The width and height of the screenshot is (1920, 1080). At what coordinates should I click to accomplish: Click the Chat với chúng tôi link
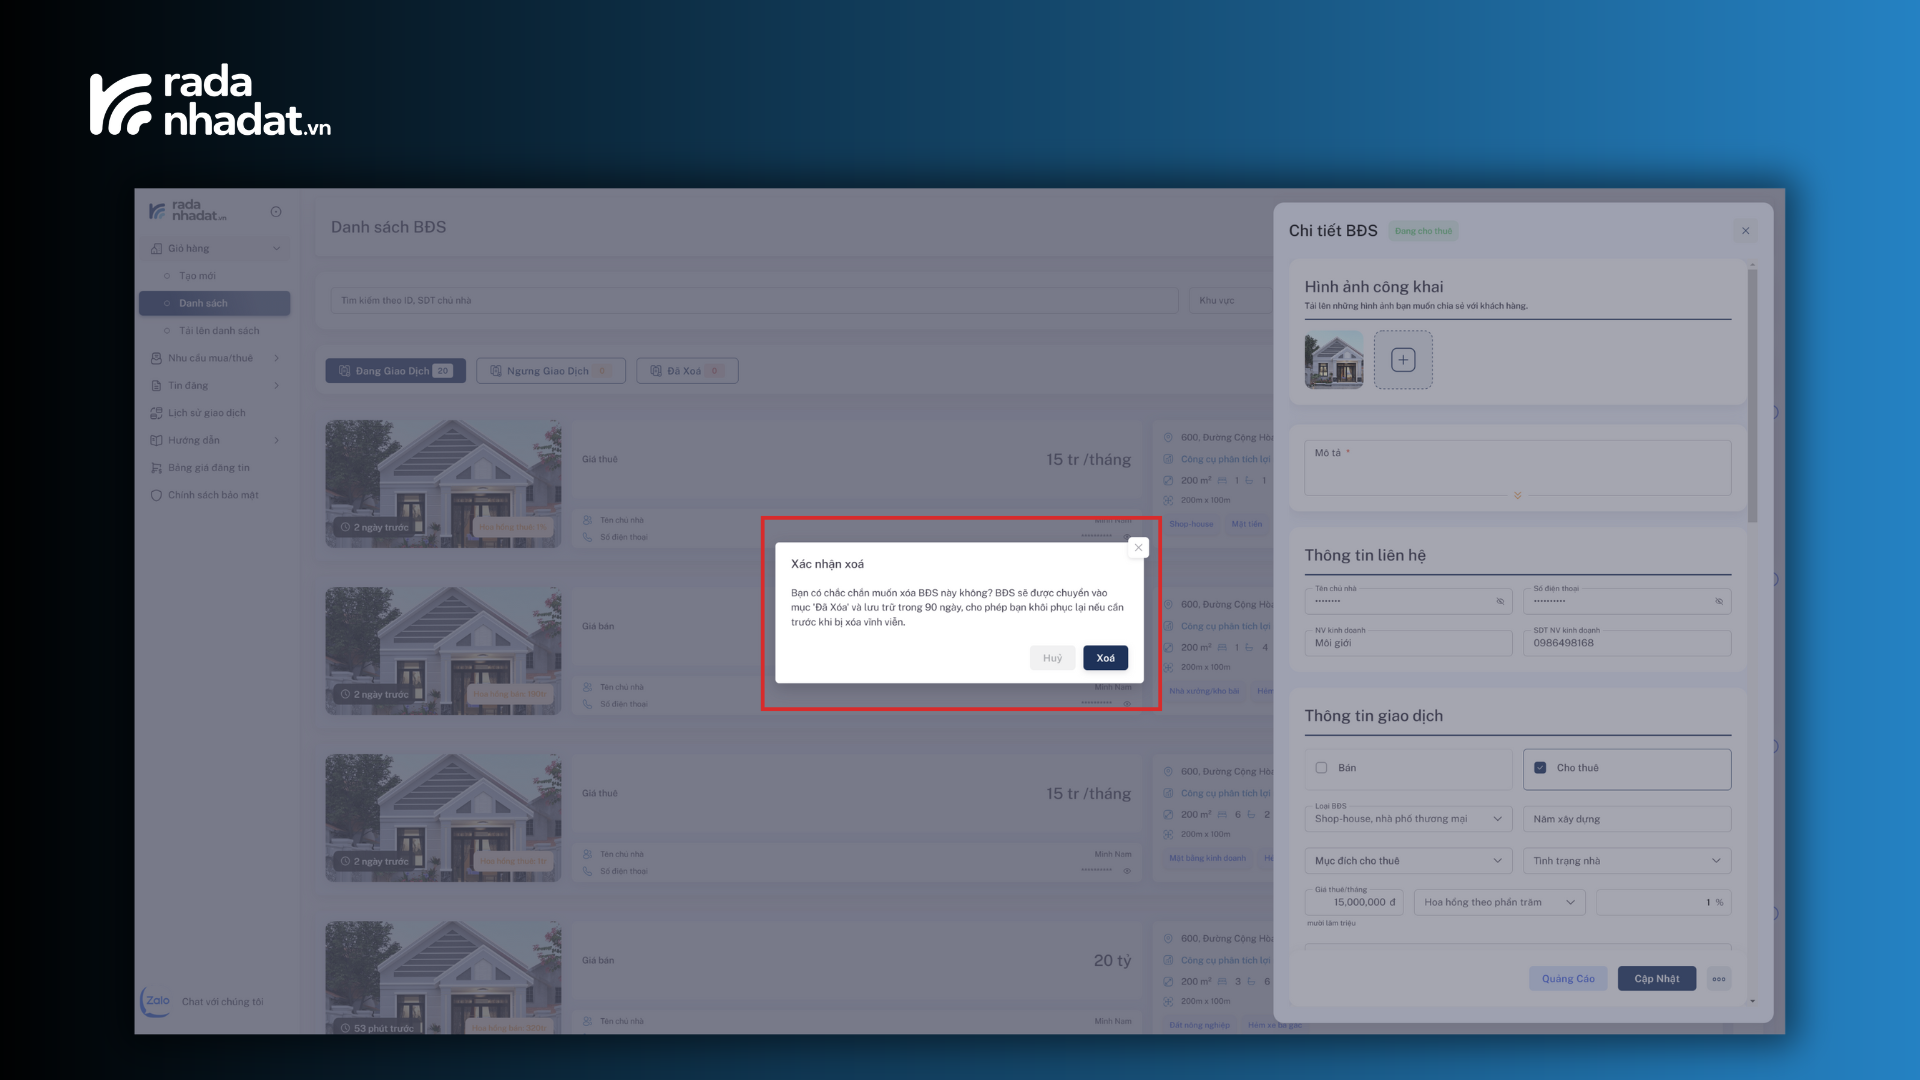pos(222,1002)
